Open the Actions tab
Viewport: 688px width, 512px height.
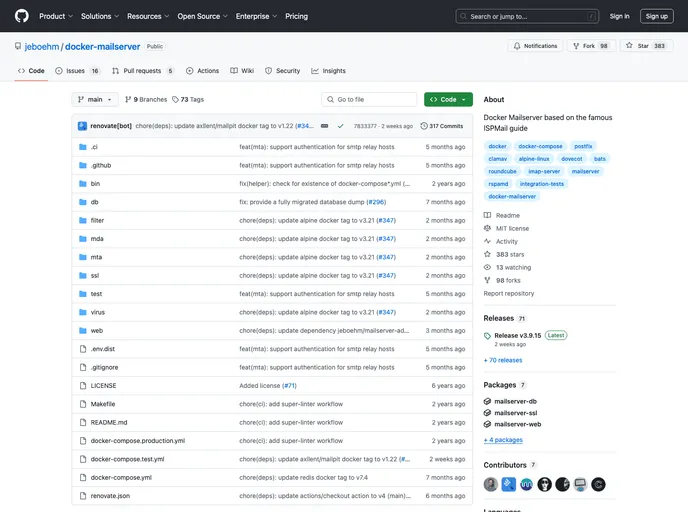pyautogui.click(x=202, y=71)
